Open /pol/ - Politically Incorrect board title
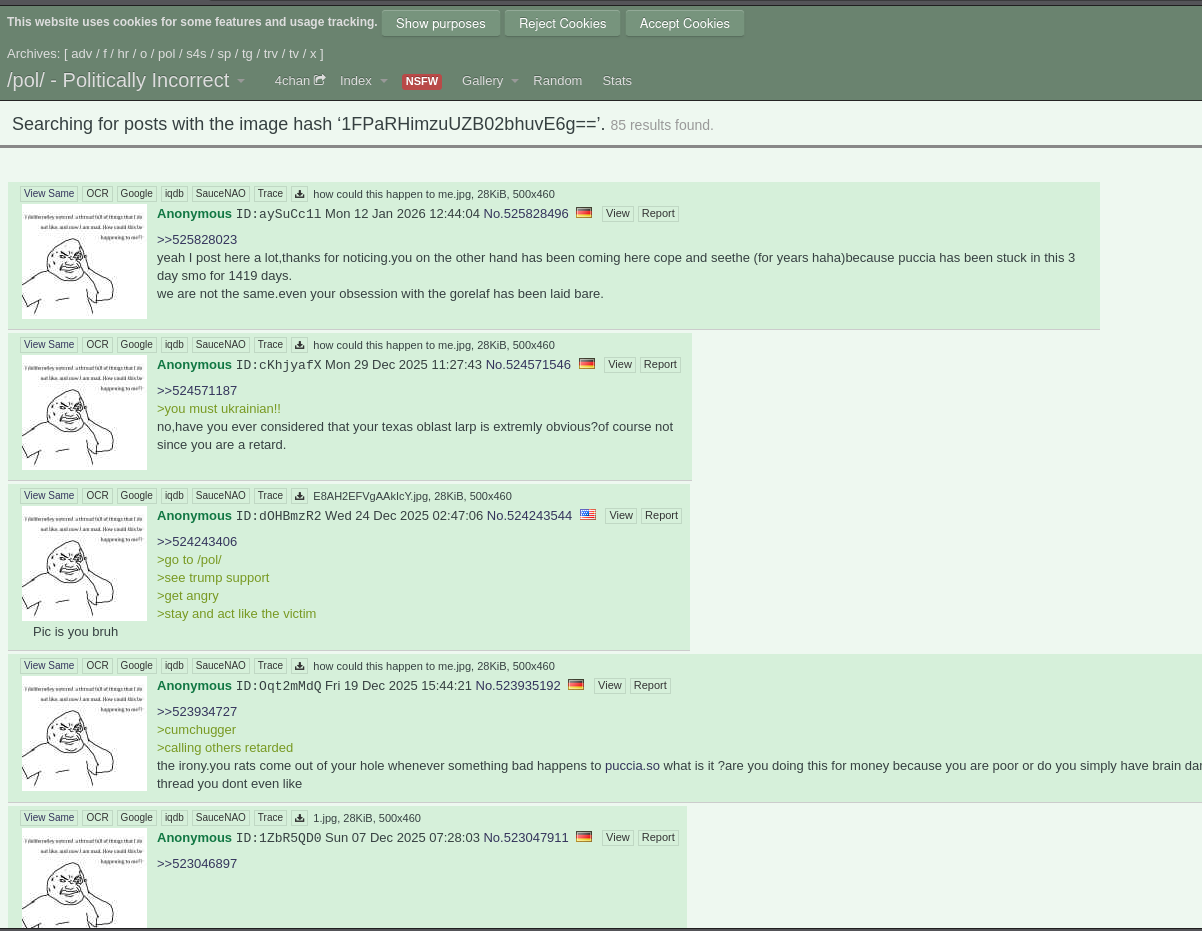1202x931 pixels. (118, 80)
